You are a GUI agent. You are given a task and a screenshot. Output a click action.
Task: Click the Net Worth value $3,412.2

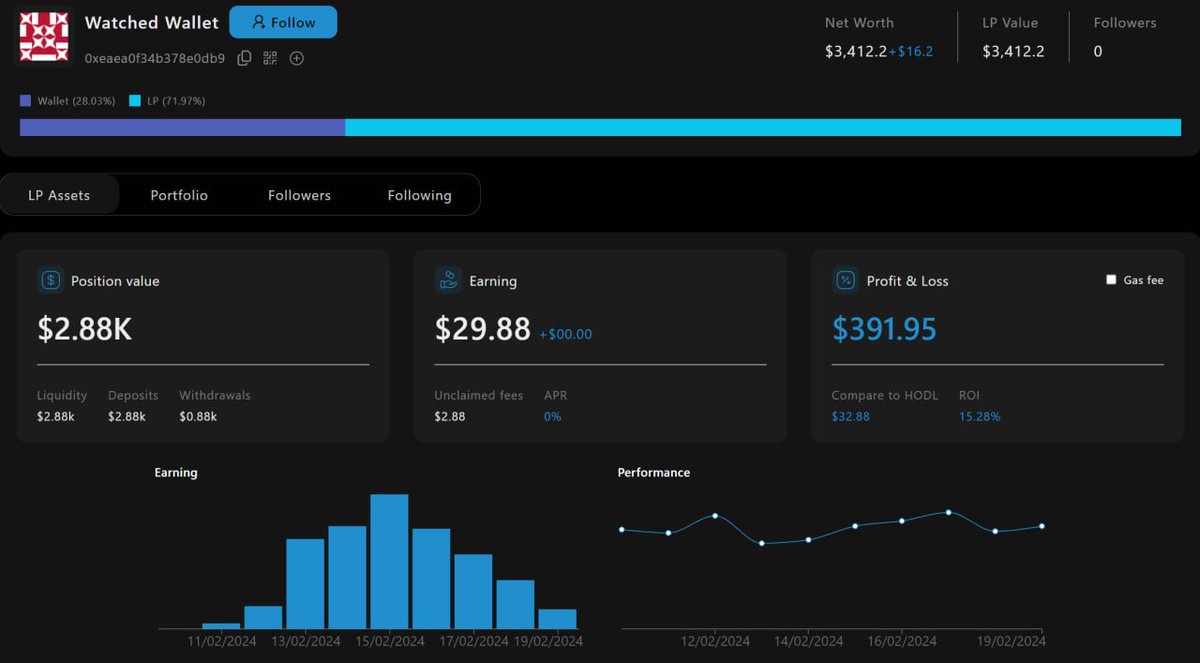pyautogui.click(x=856, y=51)
